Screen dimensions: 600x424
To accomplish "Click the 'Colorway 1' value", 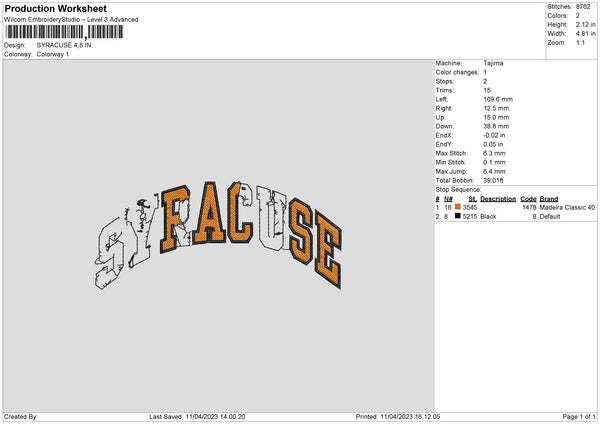I will [53, 54].
